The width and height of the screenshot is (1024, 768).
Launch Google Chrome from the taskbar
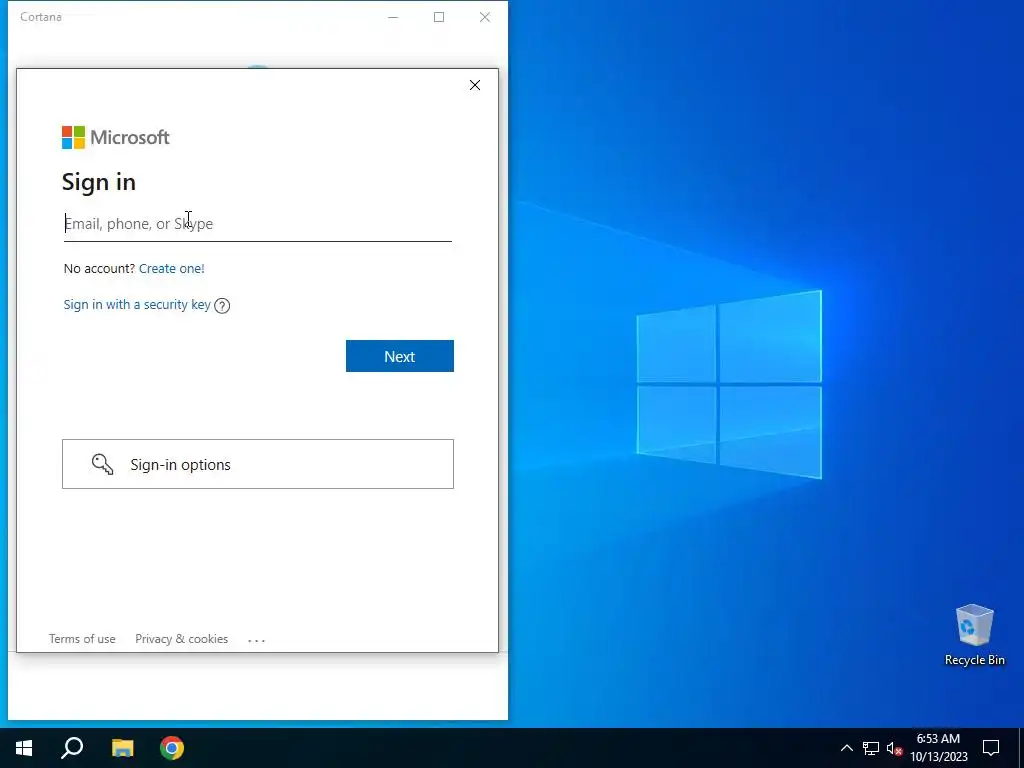pyautogui.click(x=172, y=748)
